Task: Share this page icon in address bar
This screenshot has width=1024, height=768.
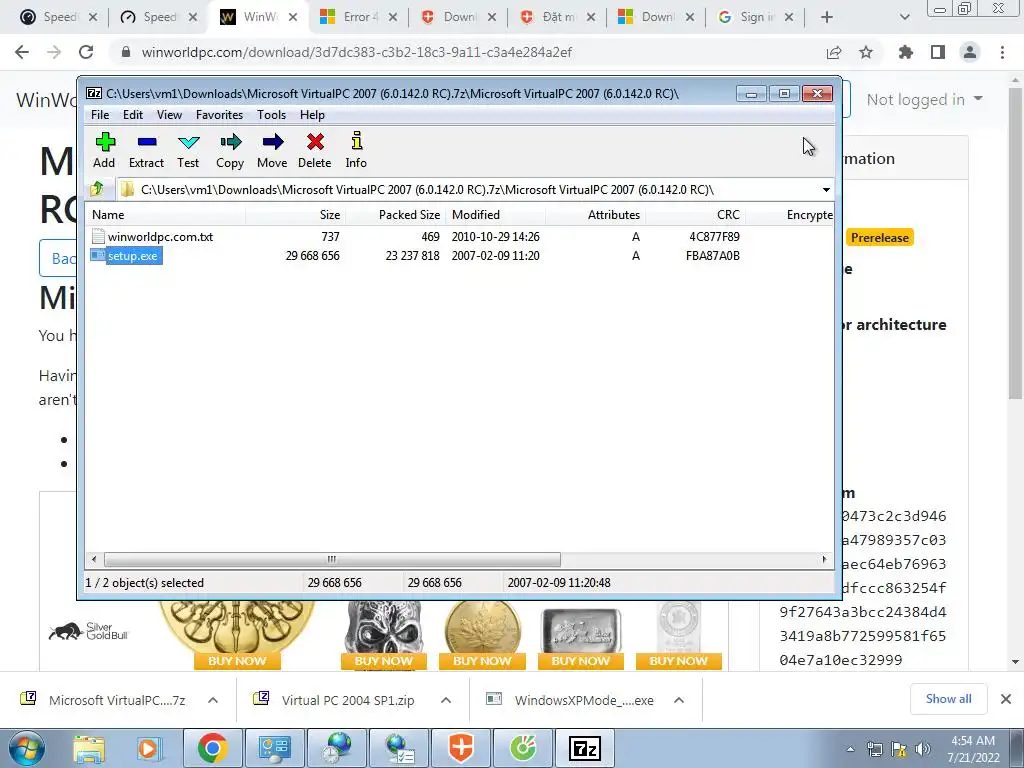Action: (x=834, y=52)
